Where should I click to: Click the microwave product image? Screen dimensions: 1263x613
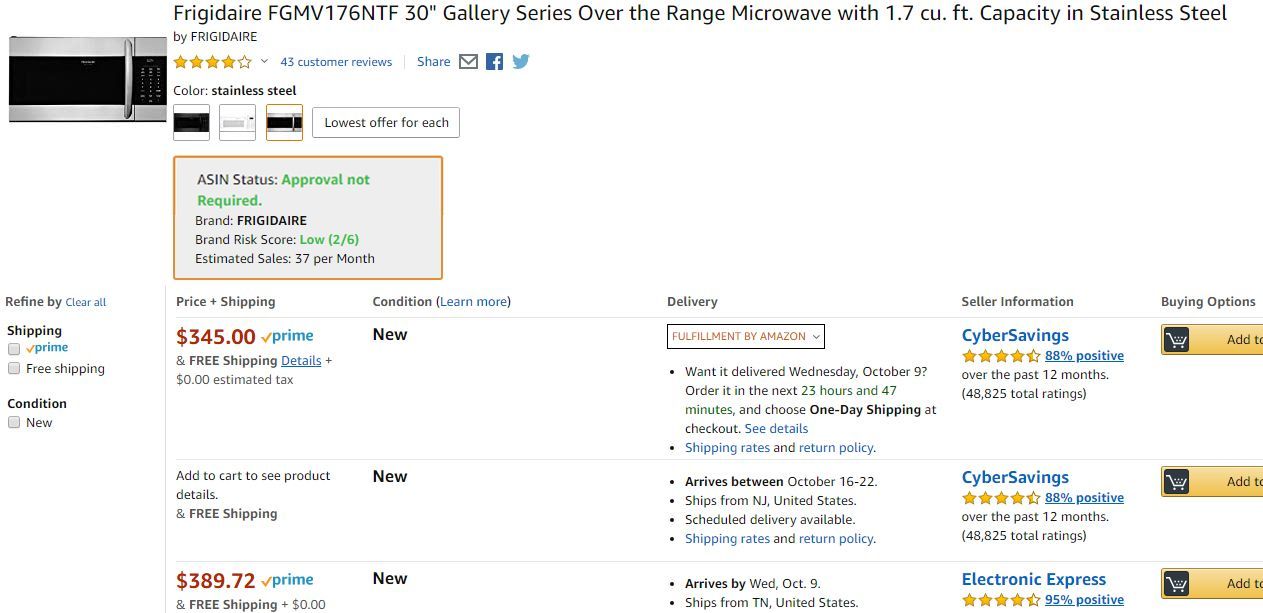pyautogui.click(x=85, y=80)
